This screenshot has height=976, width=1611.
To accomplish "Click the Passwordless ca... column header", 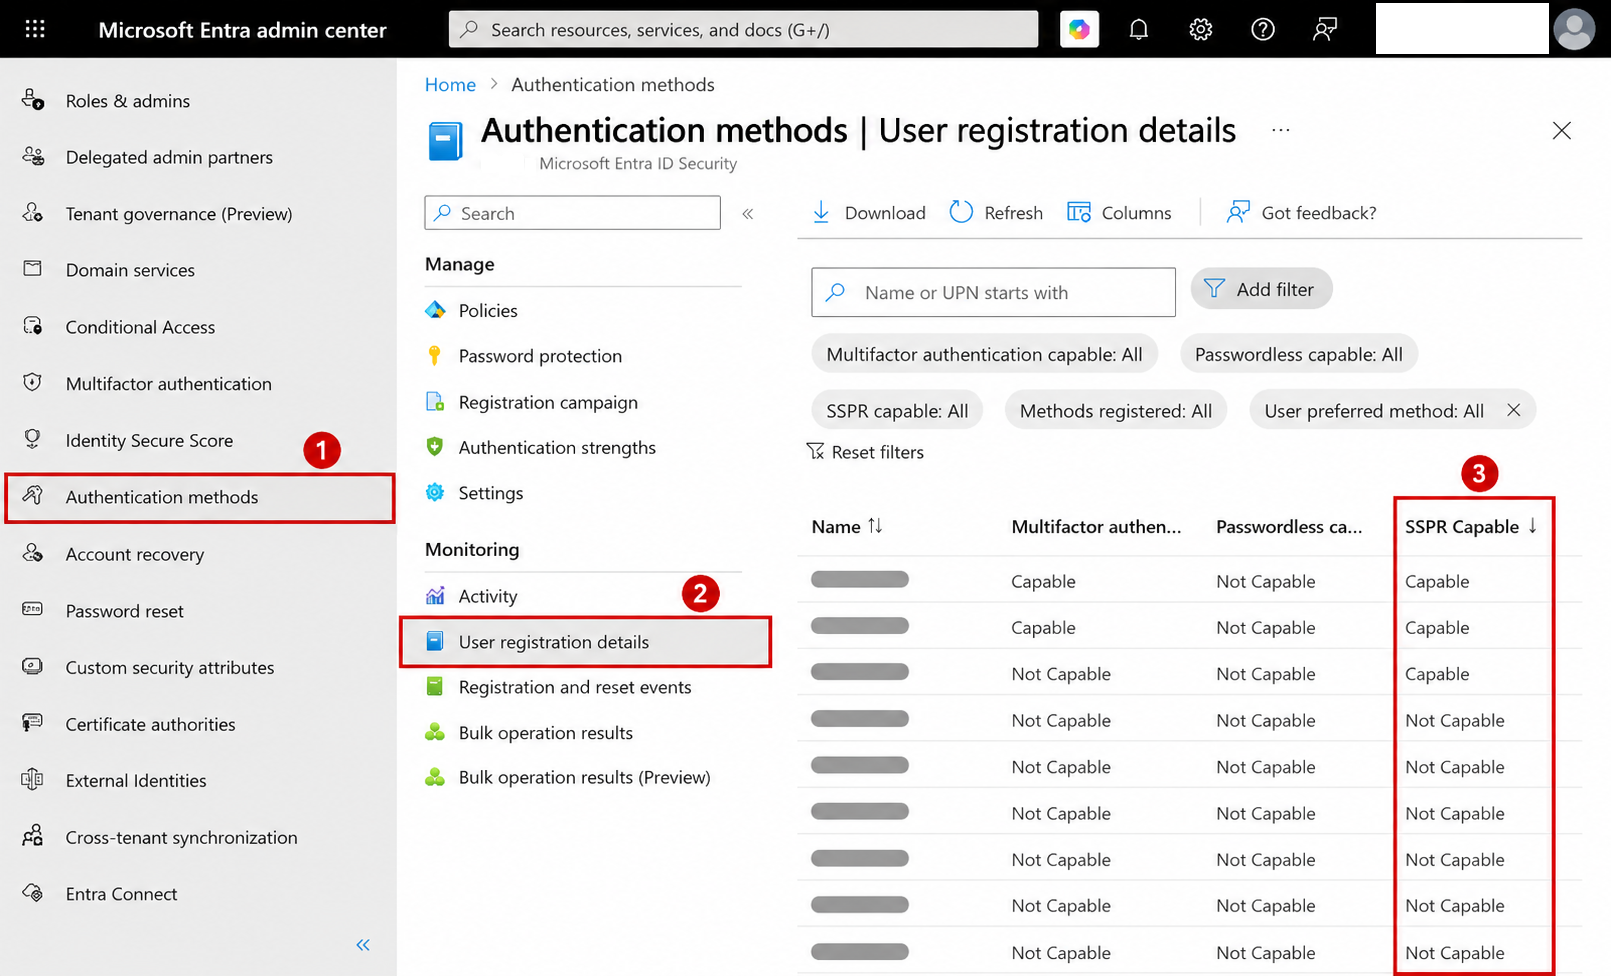I will coord(1289,527).
